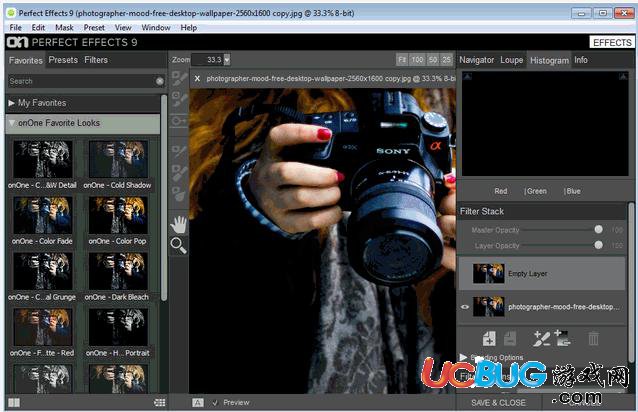Set zoom to 25 percent button

point(446,60)
